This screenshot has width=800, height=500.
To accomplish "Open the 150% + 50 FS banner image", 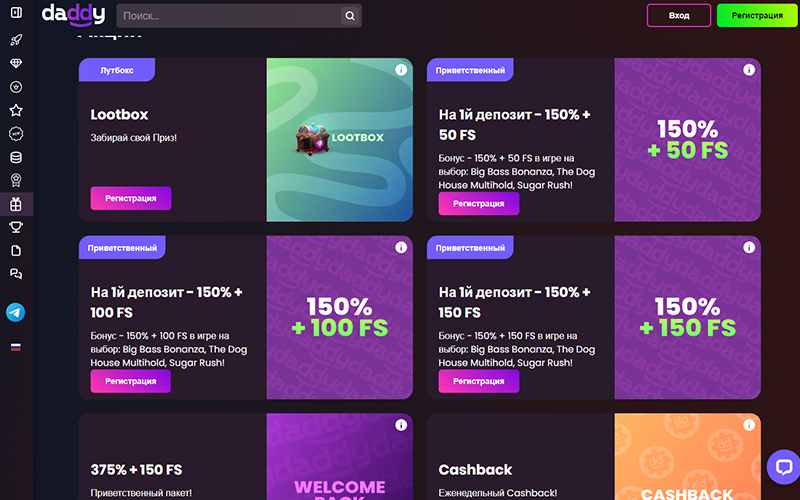I will 688,140.
